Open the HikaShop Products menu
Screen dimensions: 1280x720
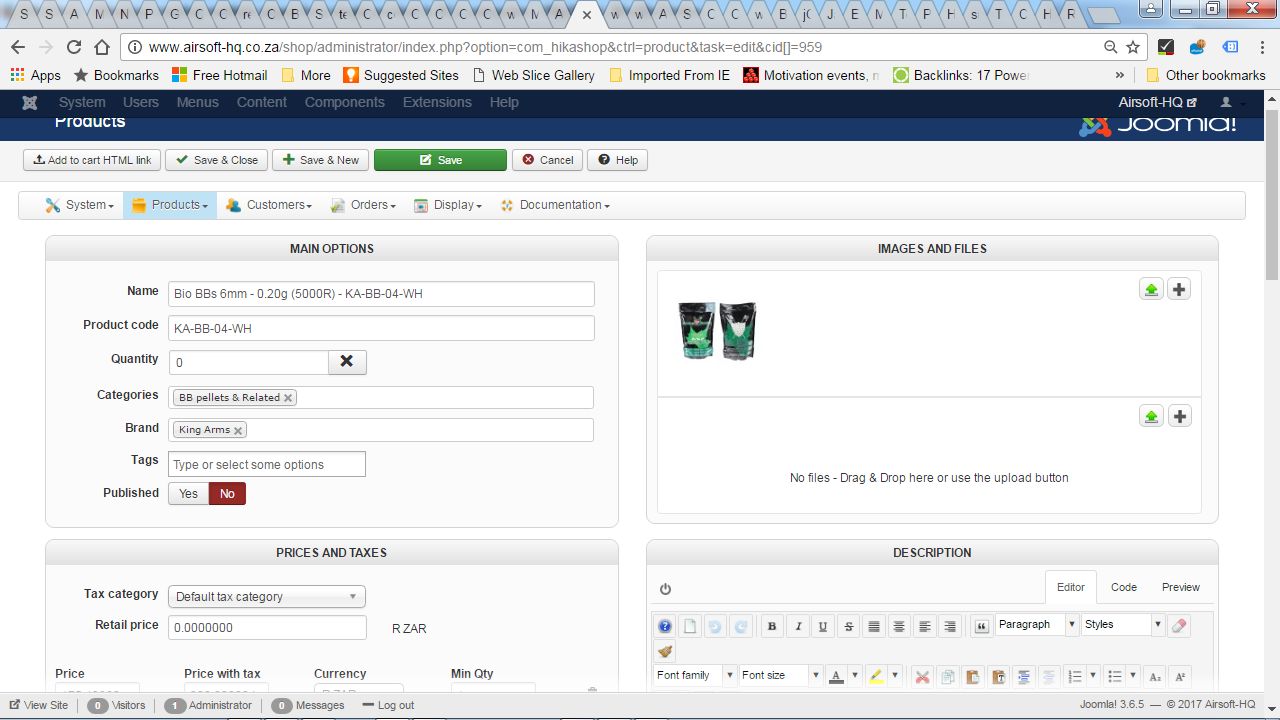click(x=170, y=205)
